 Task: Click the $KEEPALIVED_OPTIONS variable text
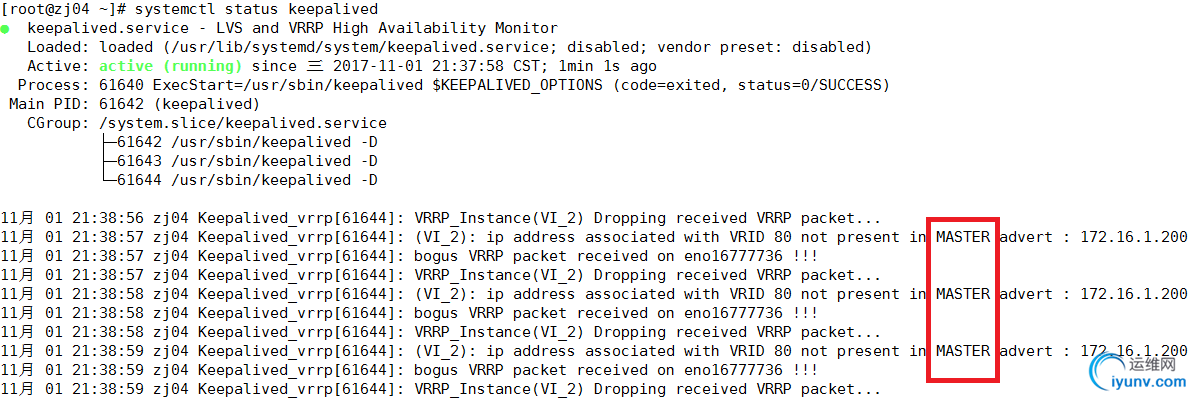coord(518,85)
